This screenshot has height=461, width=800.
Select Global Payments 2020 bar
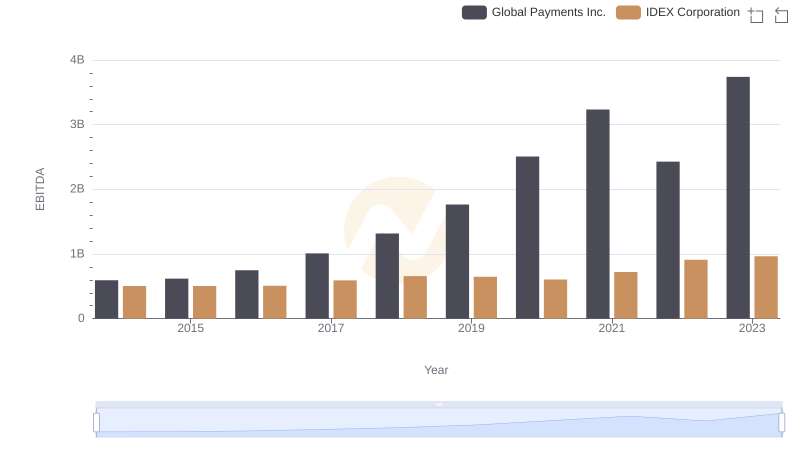528,238
